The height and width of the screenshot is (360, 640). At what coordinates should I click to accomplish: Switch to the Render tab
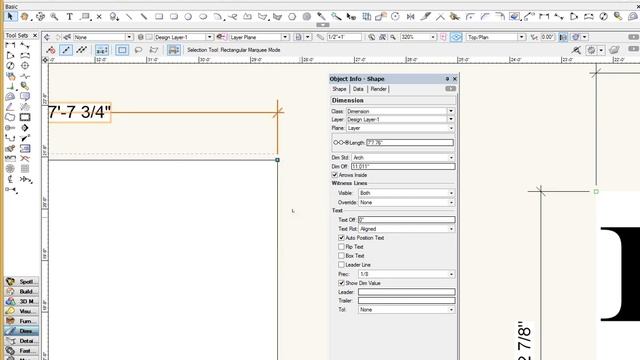pos(378,89)
